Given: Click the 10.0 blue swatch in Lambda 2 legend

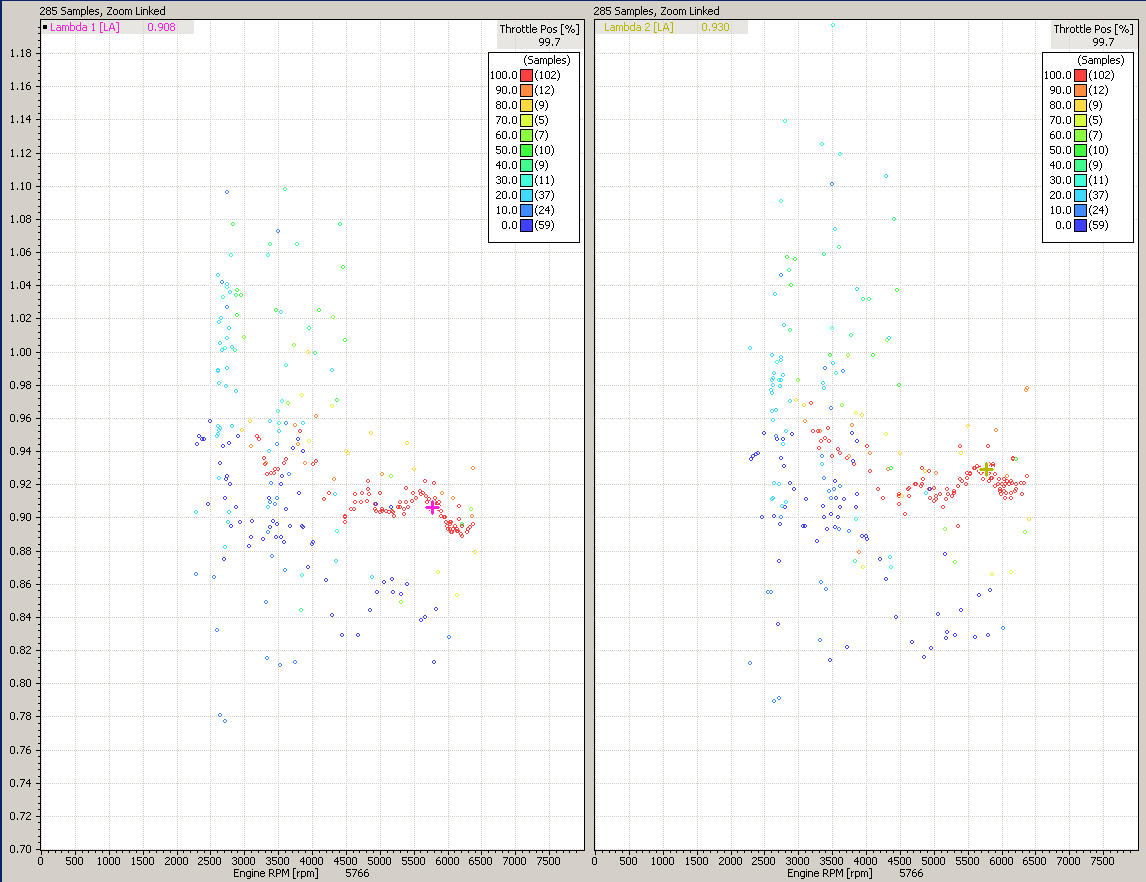Looking at the screenshot, I should [1080, 210].
